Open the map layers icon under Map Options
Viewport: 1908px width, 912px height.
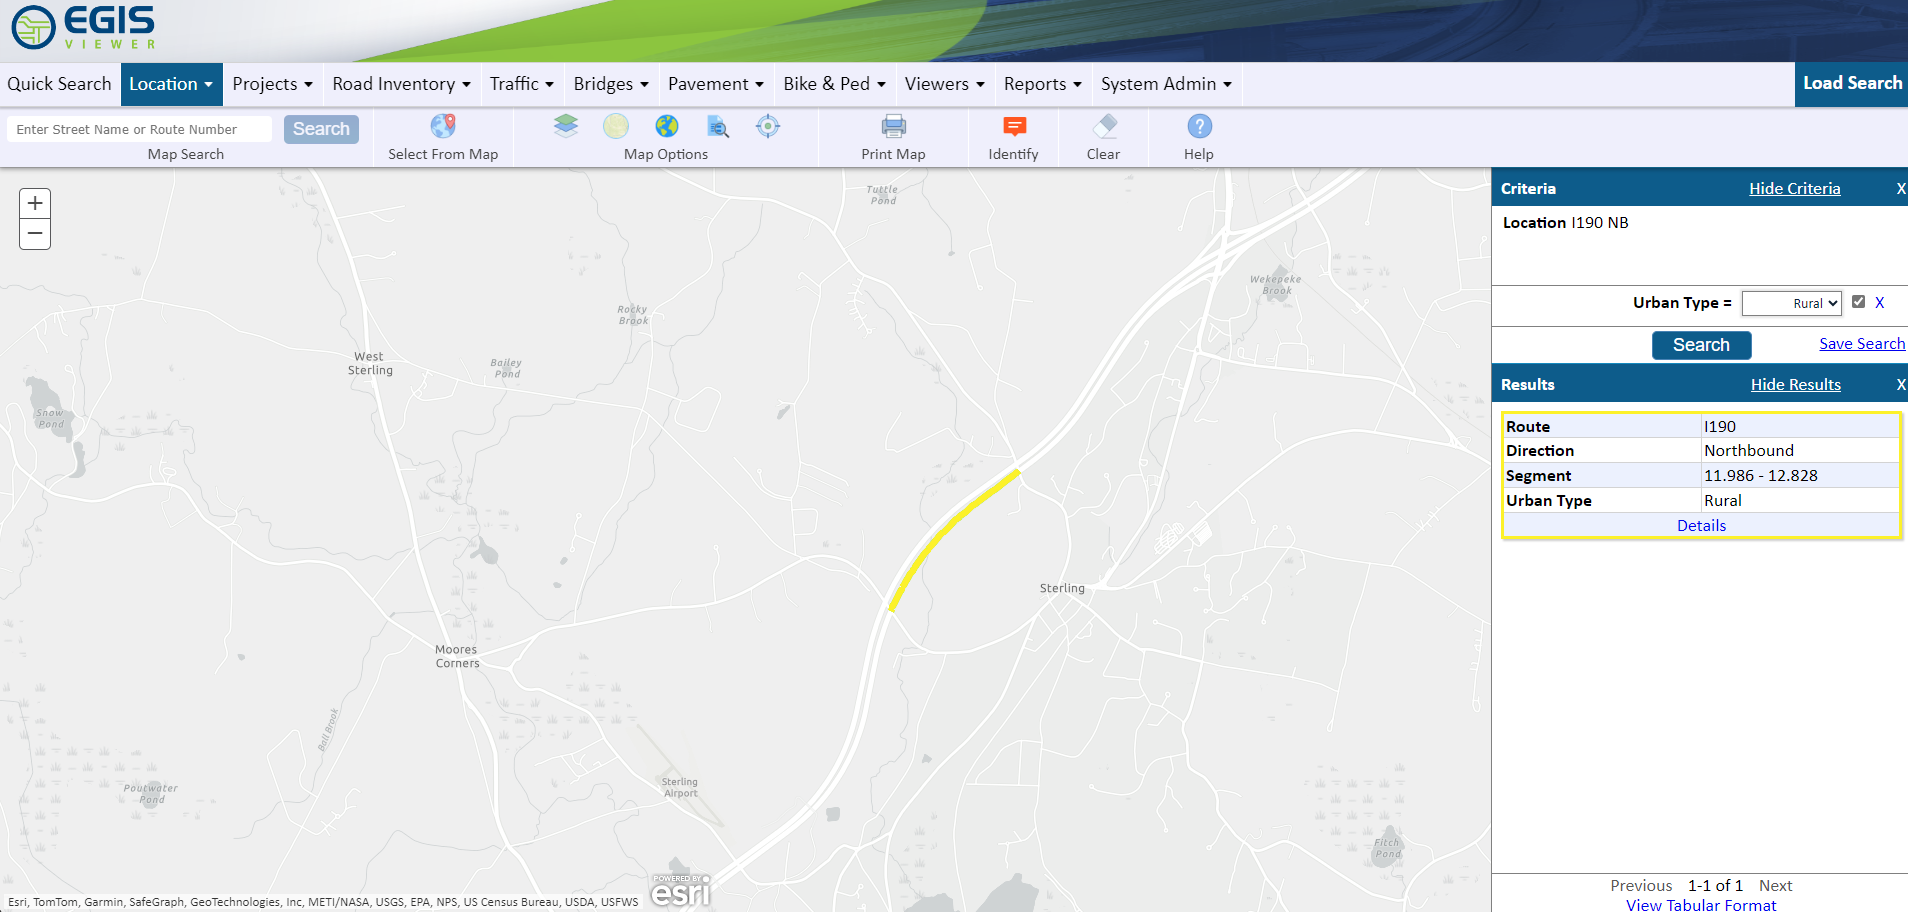click(x=566, y=127)
